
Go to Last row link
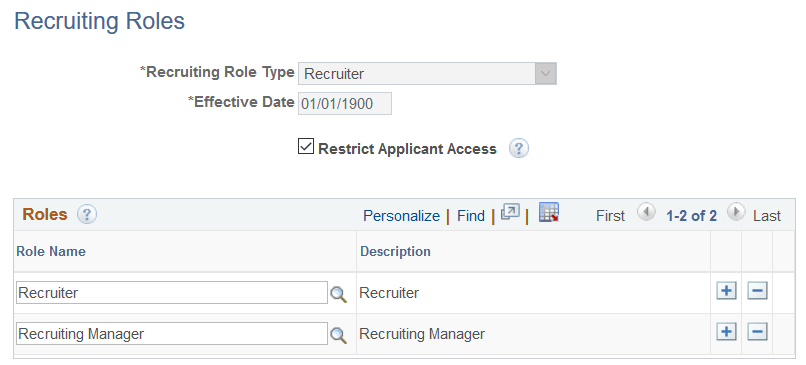point(767,216)
